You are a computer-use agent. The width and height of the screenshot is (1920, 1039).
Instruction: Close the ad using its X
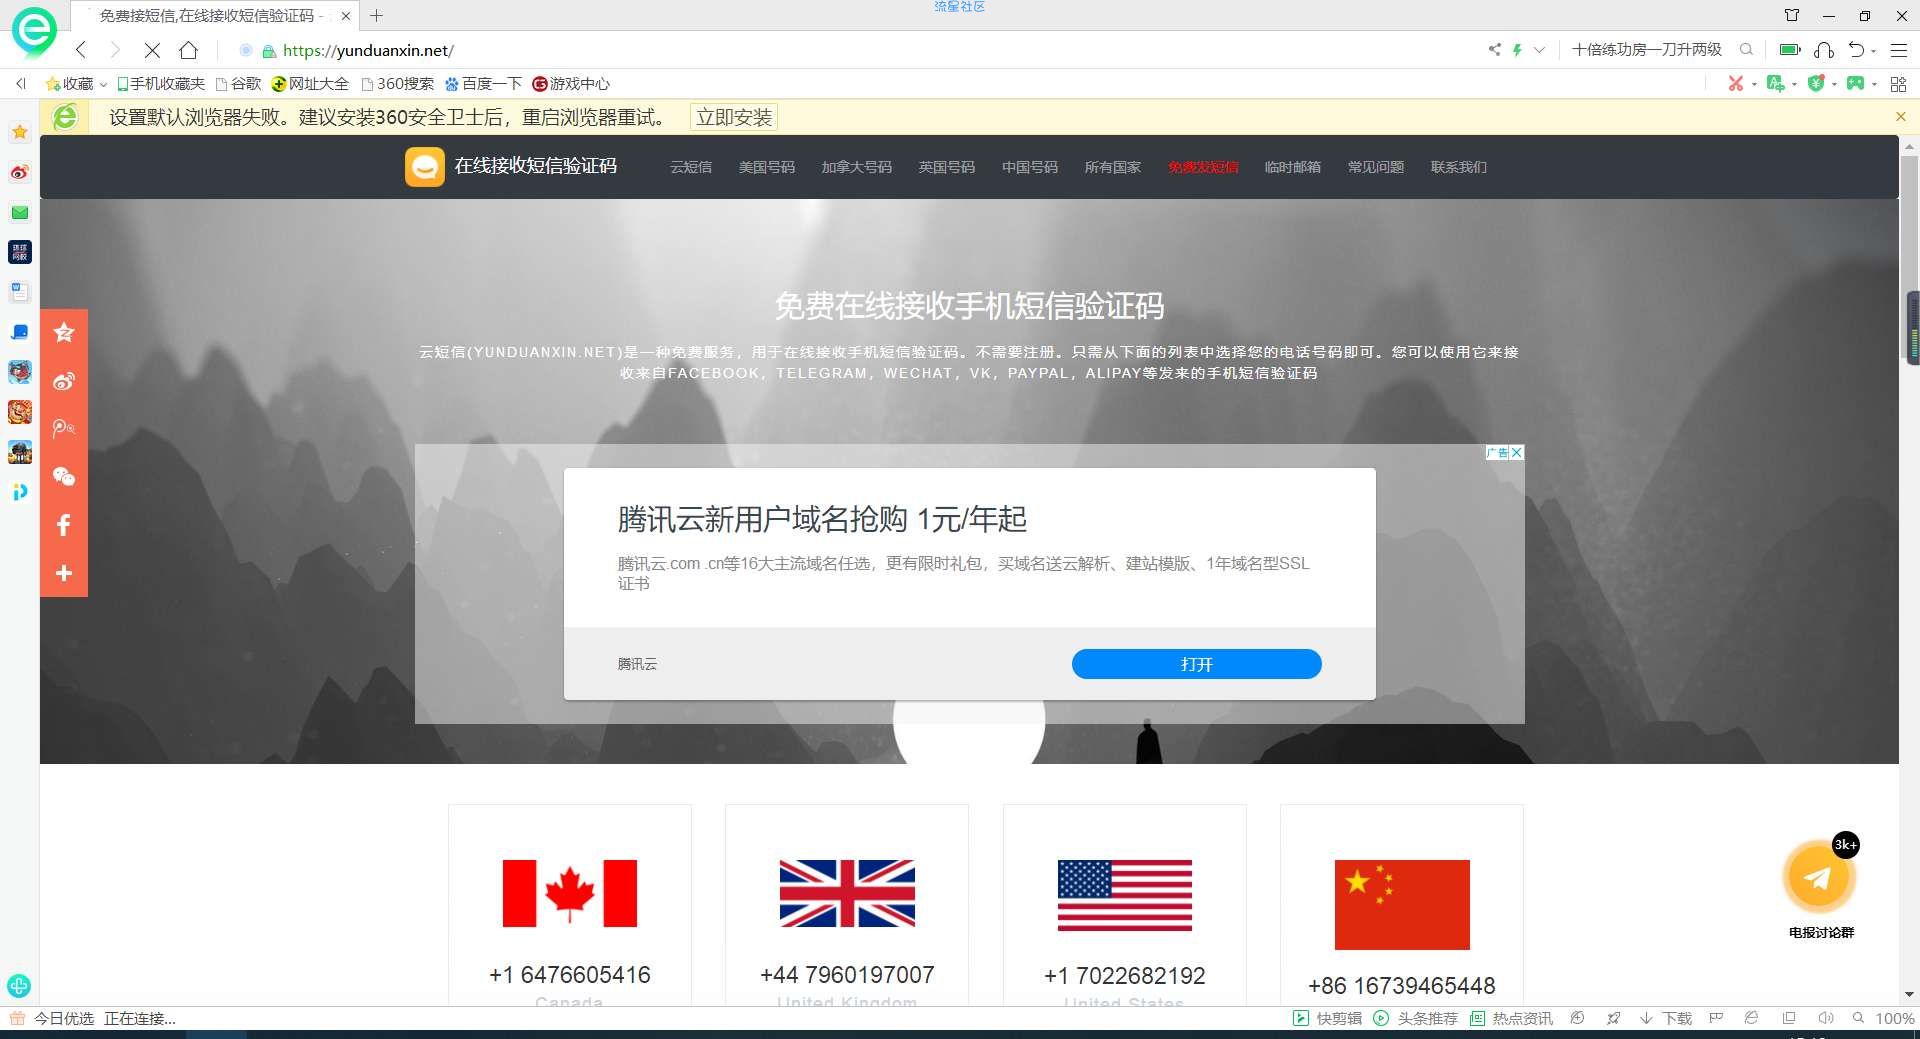coord(1517,453)
